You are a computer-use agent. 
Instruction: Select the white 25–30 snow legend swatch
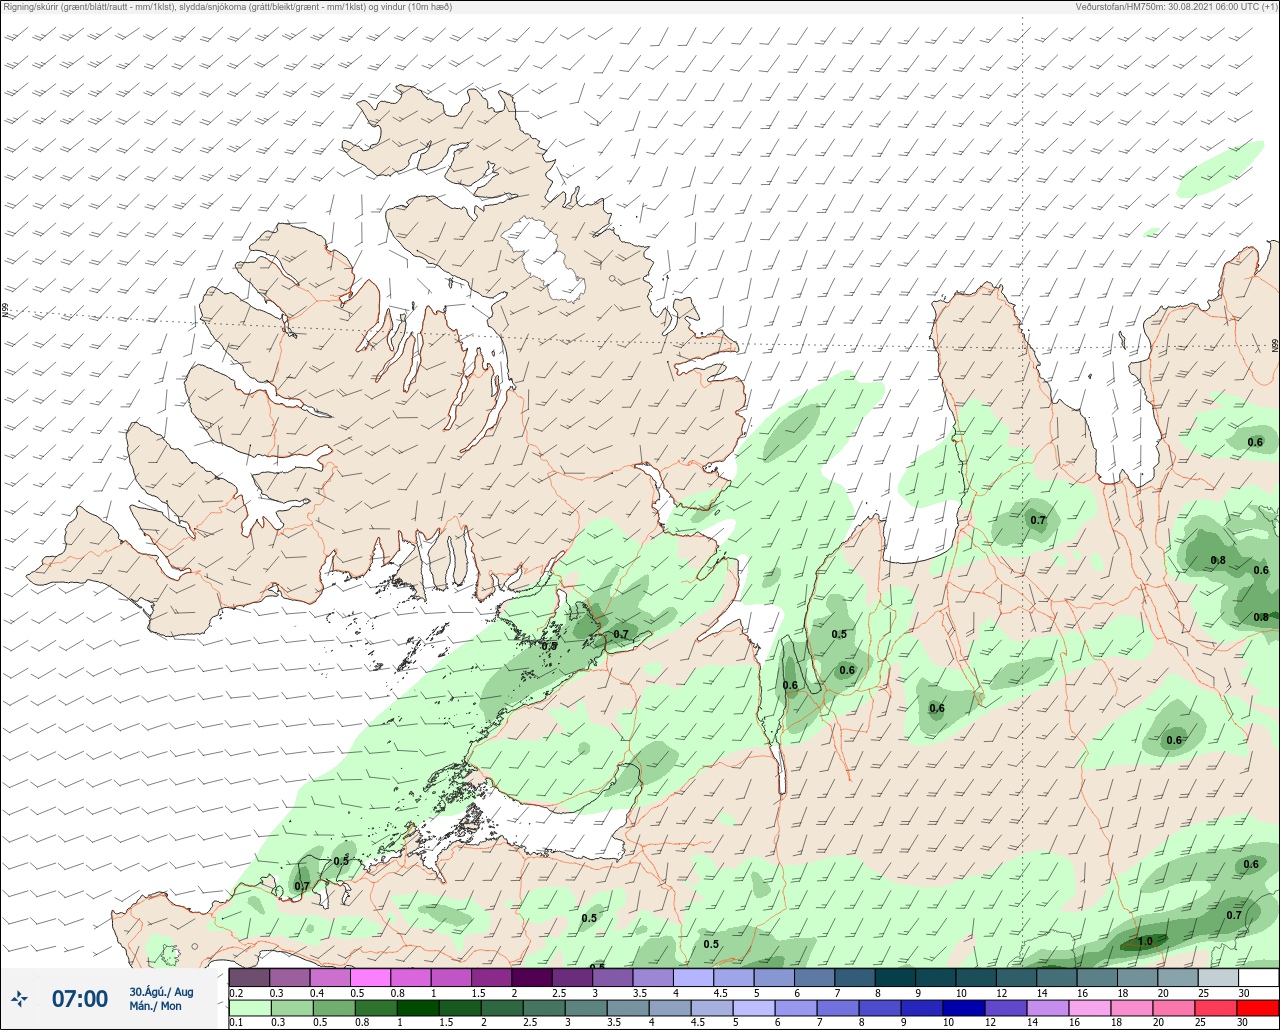click(x=1257, y=977)
